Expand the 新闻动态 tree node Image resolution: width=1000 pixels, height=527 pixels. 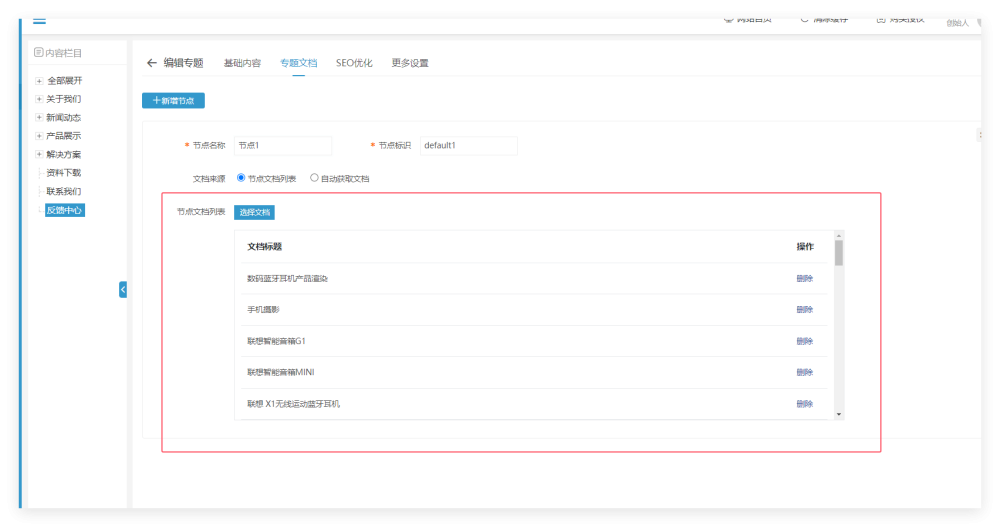click(x=39, y=117)
